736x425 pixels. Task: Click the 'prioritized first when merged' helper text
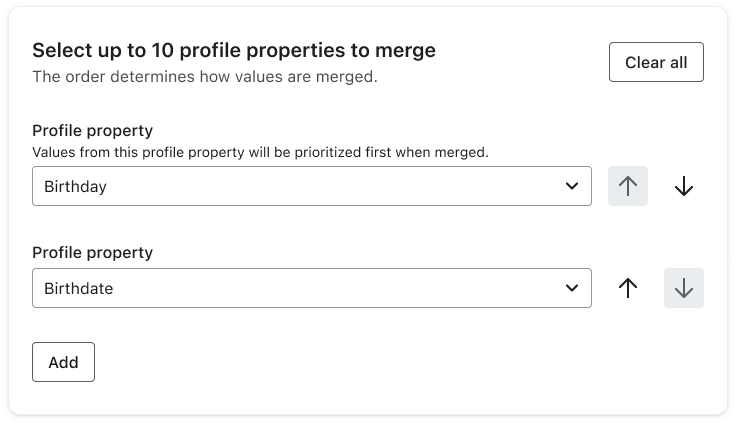260,152
